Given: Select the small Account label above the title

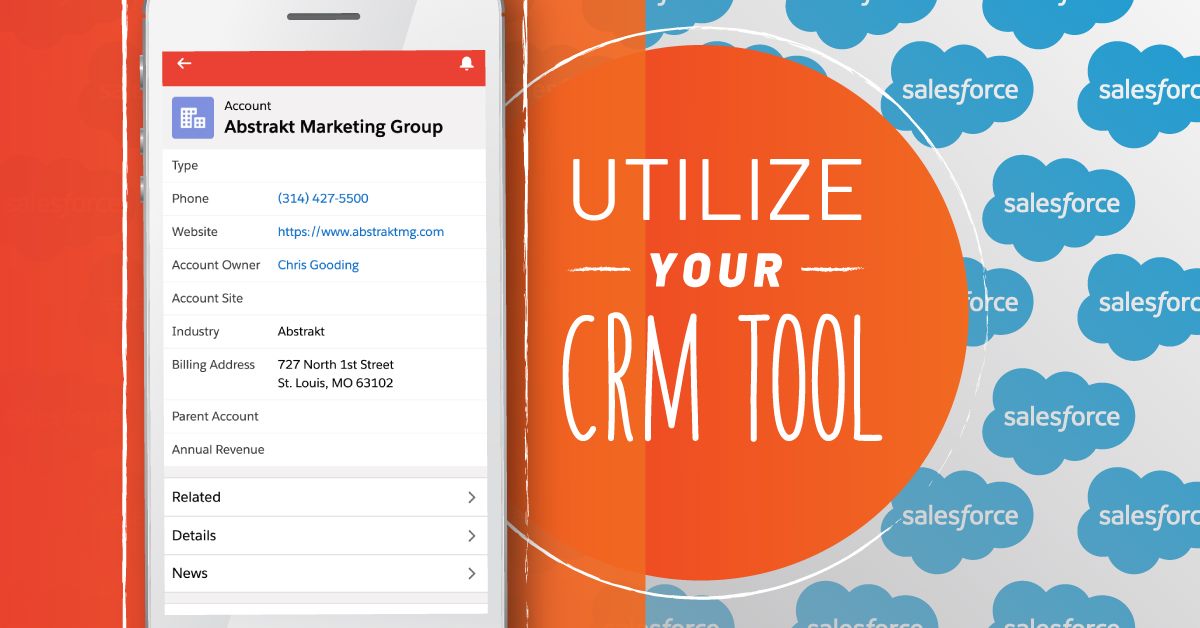Looking at the screenshot, I should 247,106.
